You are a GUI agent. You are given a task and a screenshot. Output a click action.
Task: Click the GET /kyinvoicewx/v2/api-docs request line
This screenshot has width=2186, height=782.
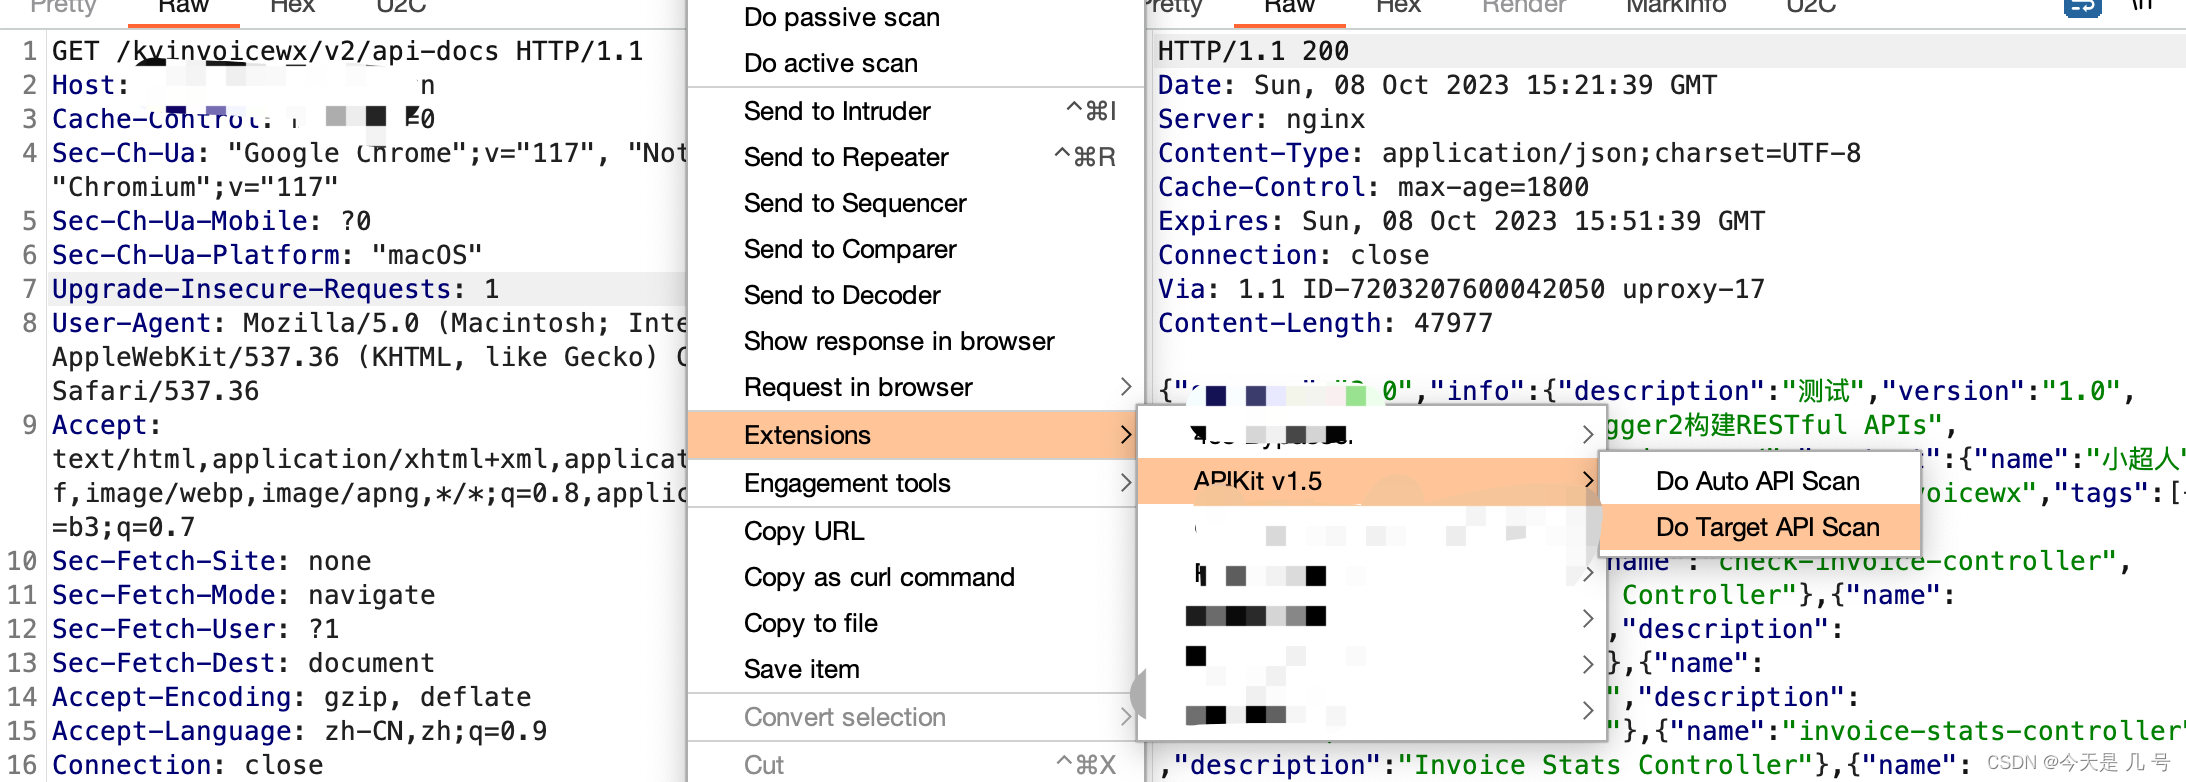(x=348, y=51)
